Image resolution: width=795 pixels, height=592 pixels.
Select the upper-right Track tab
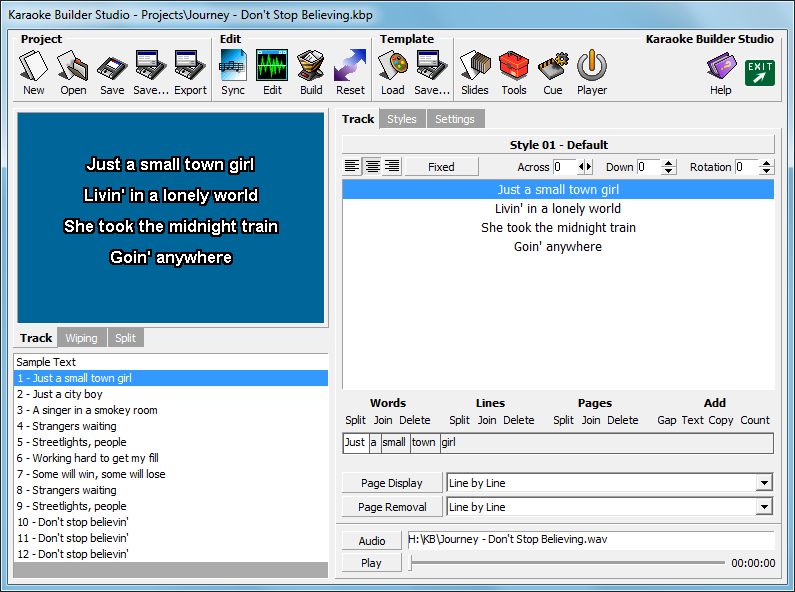click(358, 119)
